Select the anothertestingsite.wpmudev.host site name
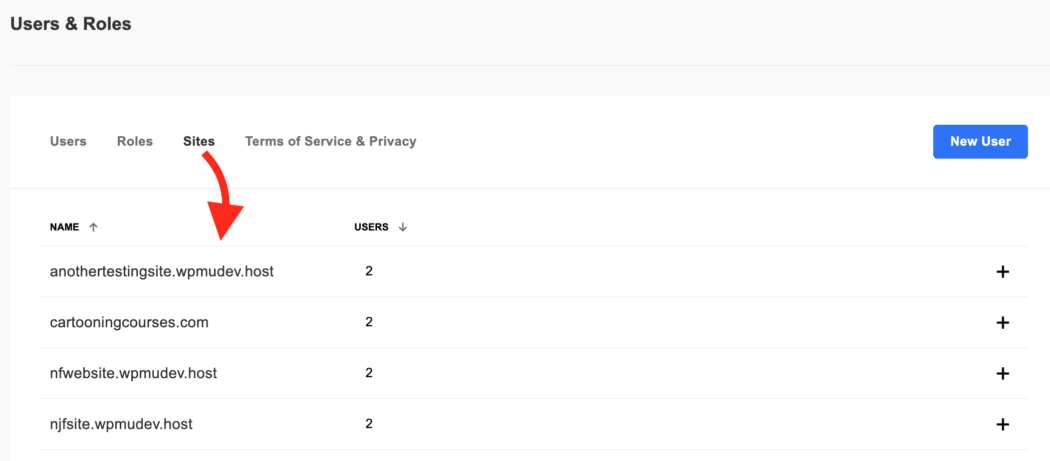1050x461 pixels. 162,271
